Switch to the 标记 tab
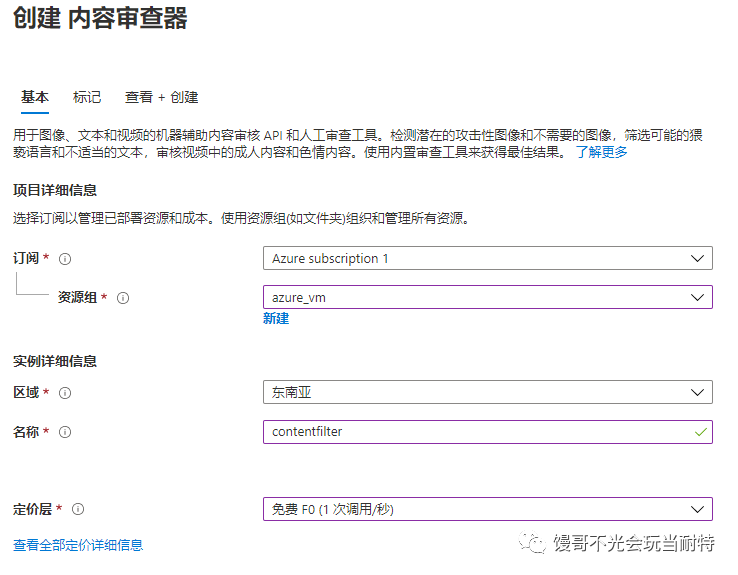Screen dimensions: 738x575 coord(87,97)
